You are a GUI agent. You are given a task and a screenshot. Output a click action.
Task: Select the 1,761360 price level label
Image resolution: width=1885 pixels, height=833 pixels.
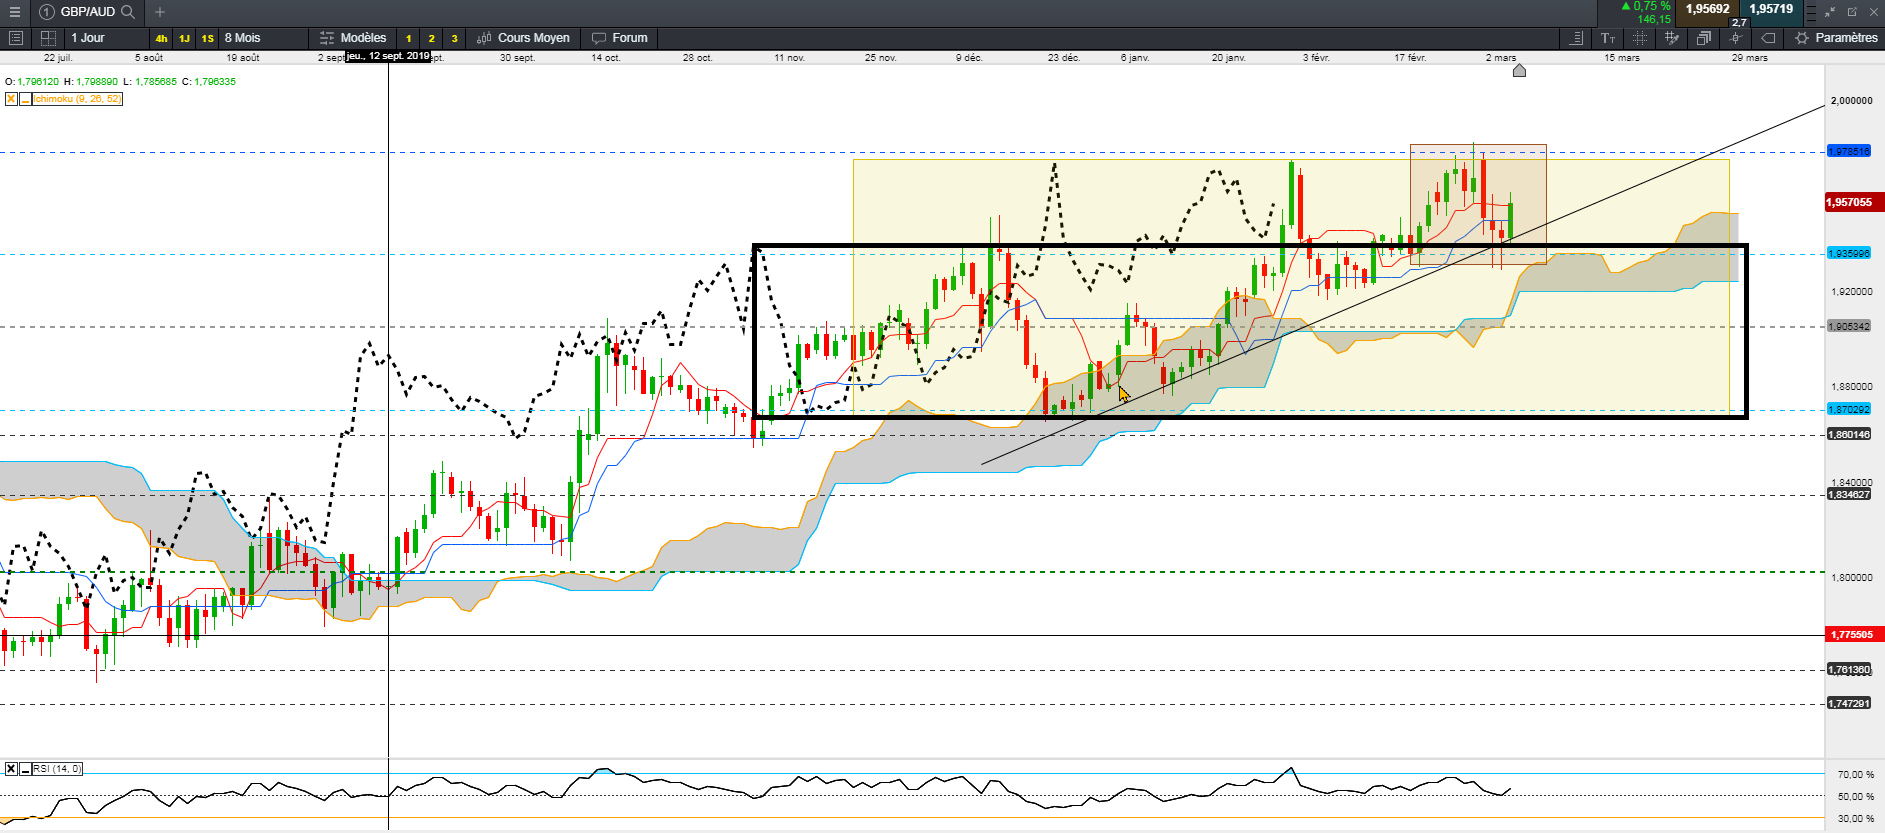(1849, 669)
